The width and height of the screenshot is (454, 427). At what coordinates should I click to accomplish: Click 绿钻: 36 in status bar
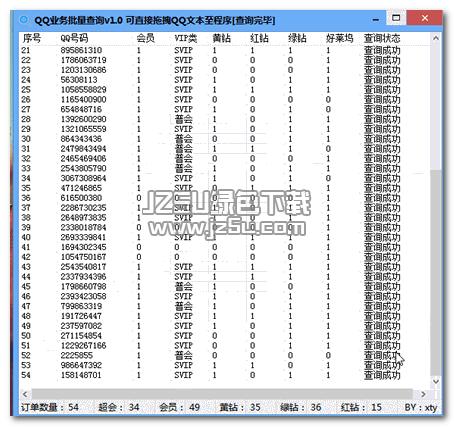click(x=301, y=407)
